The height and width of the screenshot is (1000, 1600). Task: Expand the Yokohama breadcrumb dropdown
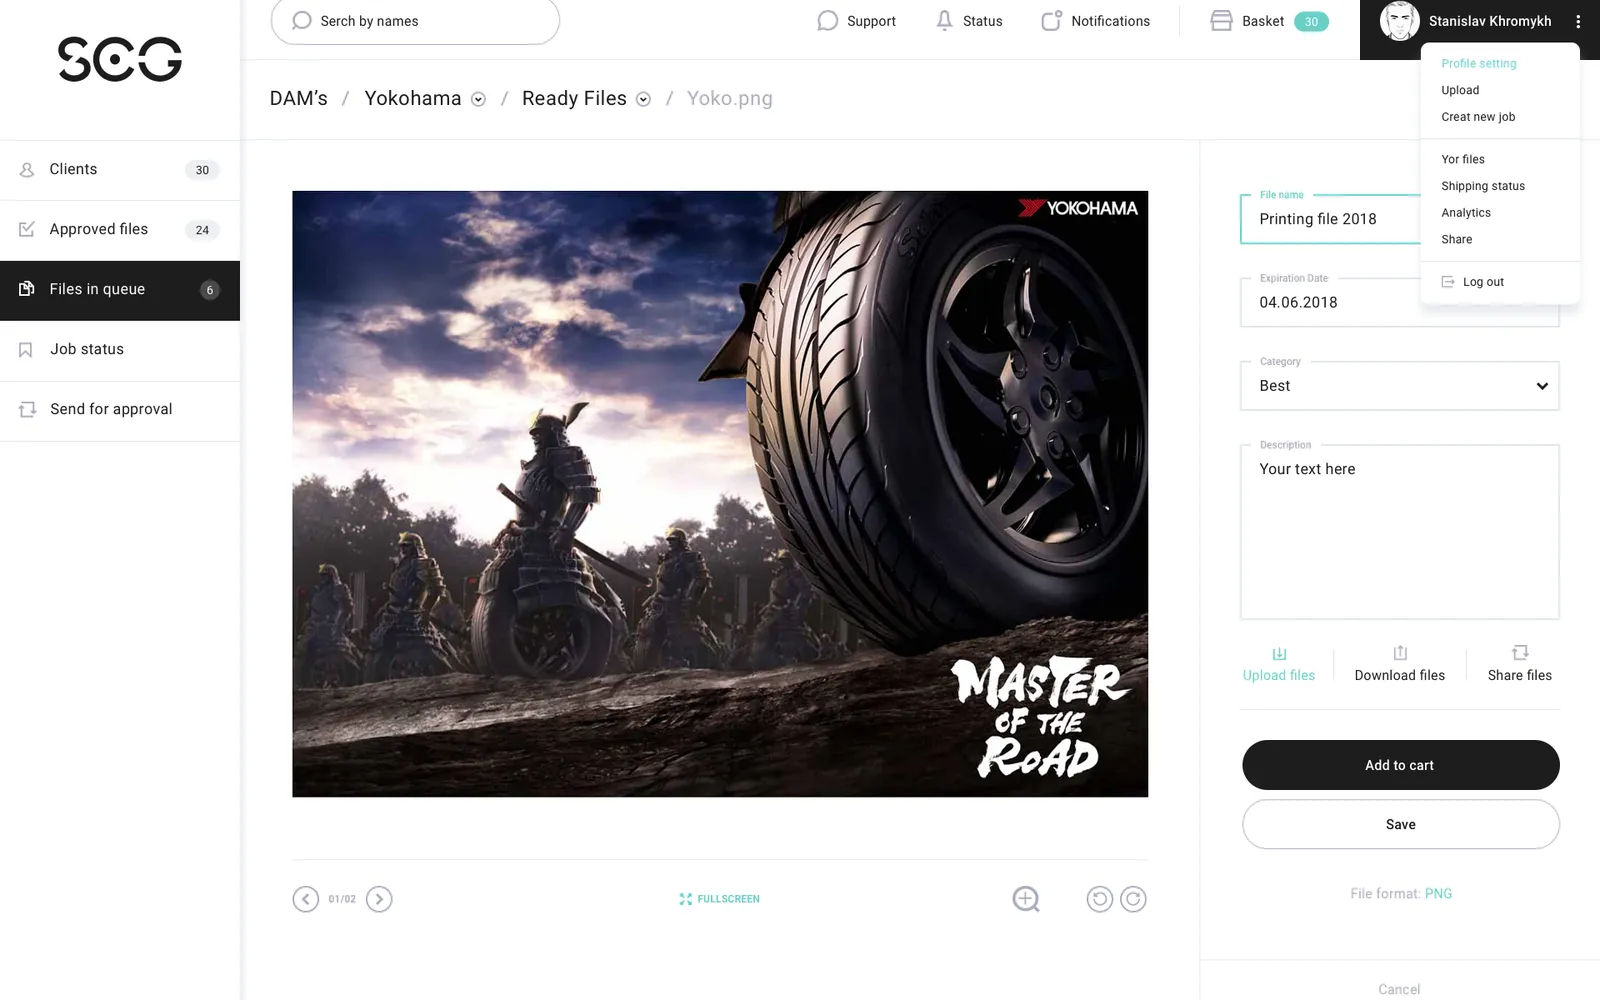(x=478, y=99)
